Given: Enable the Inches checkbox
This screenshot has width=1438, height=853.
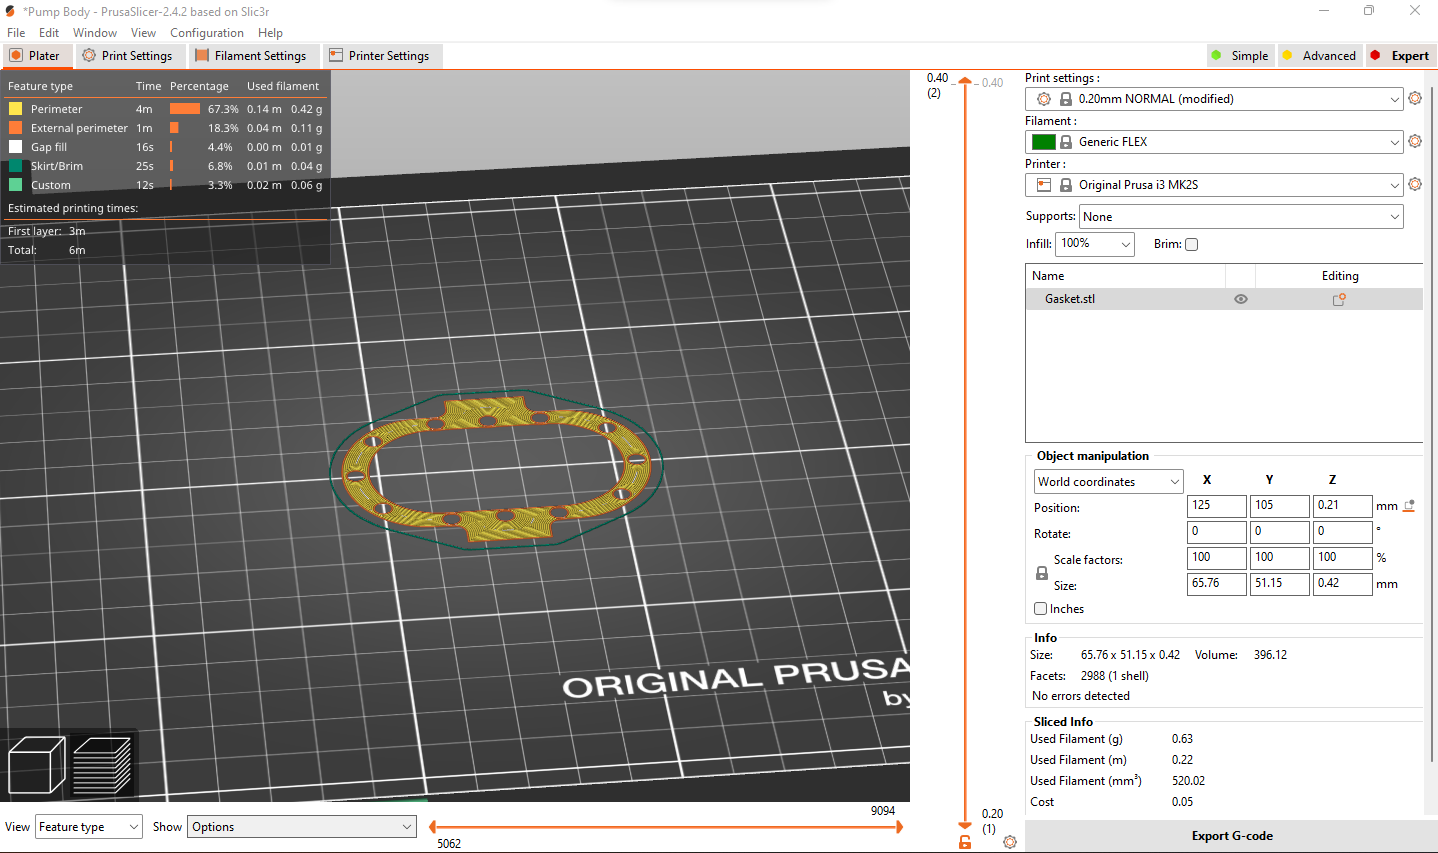Looking at the screenshot, I should [1040, 608].
